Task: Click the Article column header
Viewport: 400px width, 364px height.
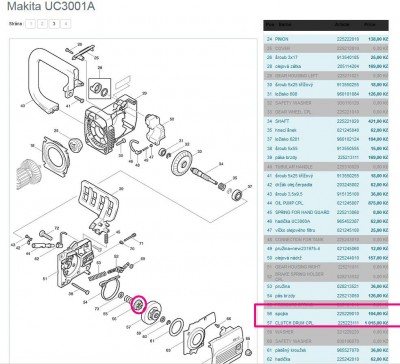Action: [342, 24]
